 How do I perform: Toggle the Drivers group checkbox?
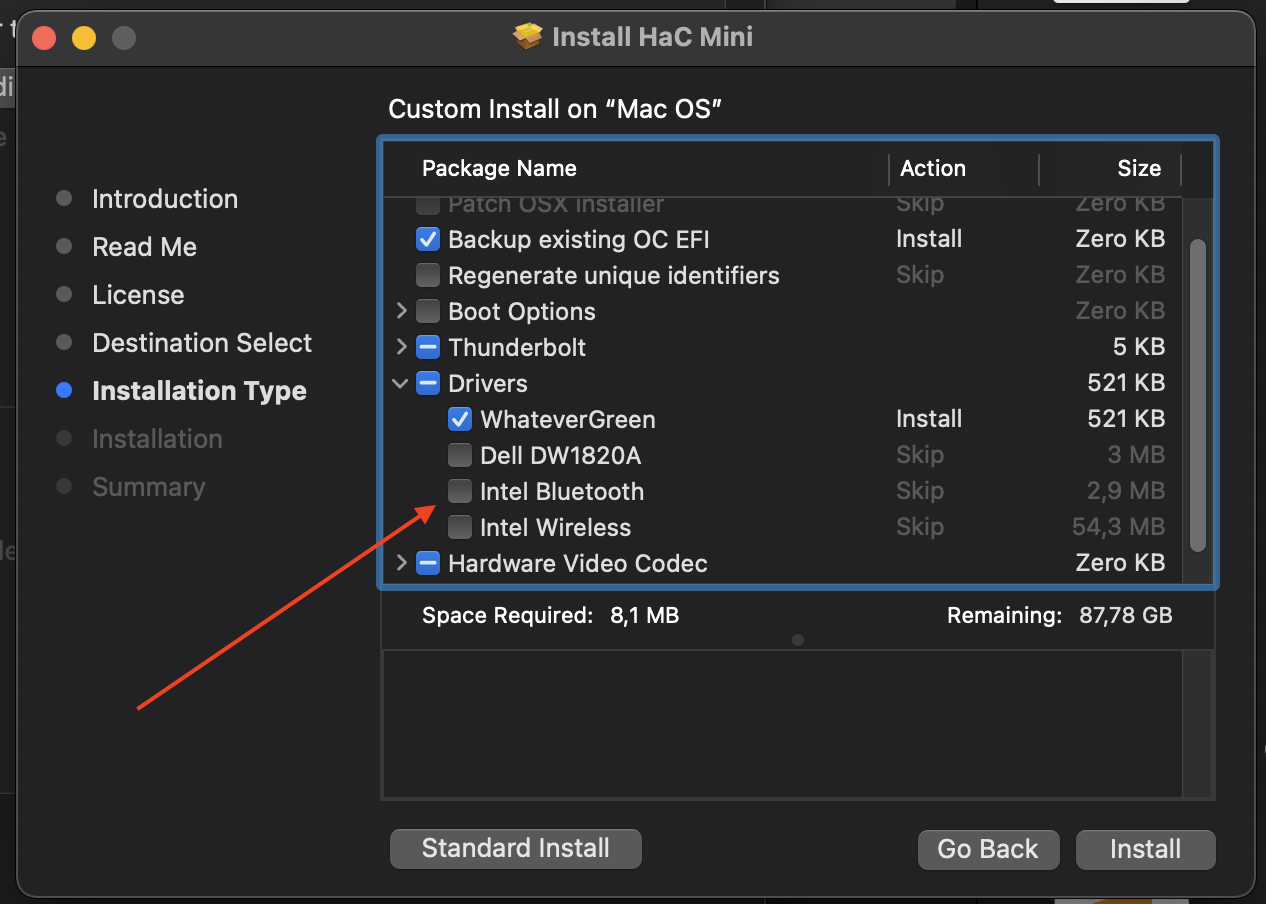click(x=427, y=383)
